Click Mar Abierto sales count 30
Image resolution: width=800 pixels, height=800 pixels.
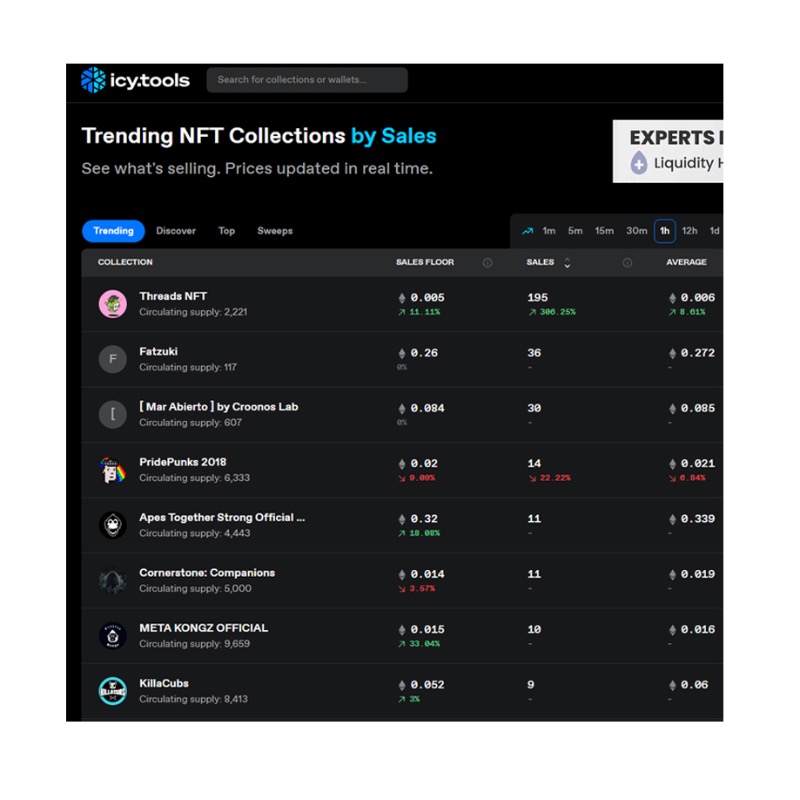point(534,408)
